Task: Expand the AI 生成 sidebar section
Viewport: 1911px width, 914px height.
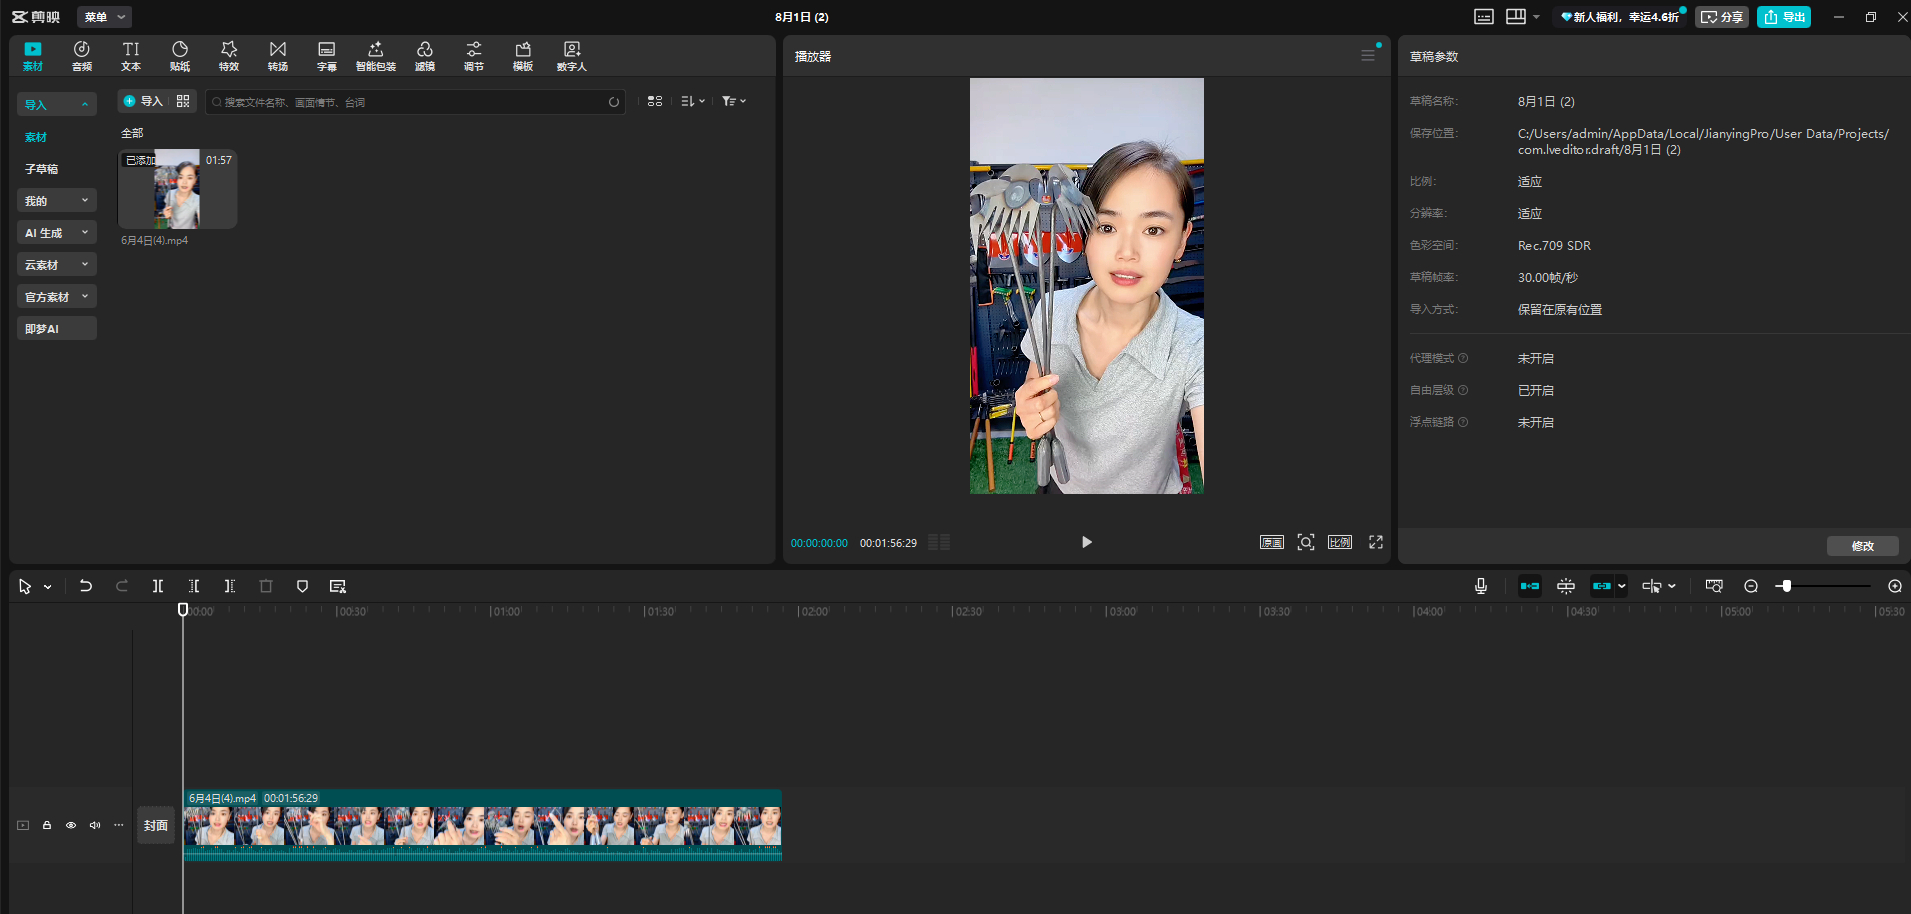Action: (57, 233)
